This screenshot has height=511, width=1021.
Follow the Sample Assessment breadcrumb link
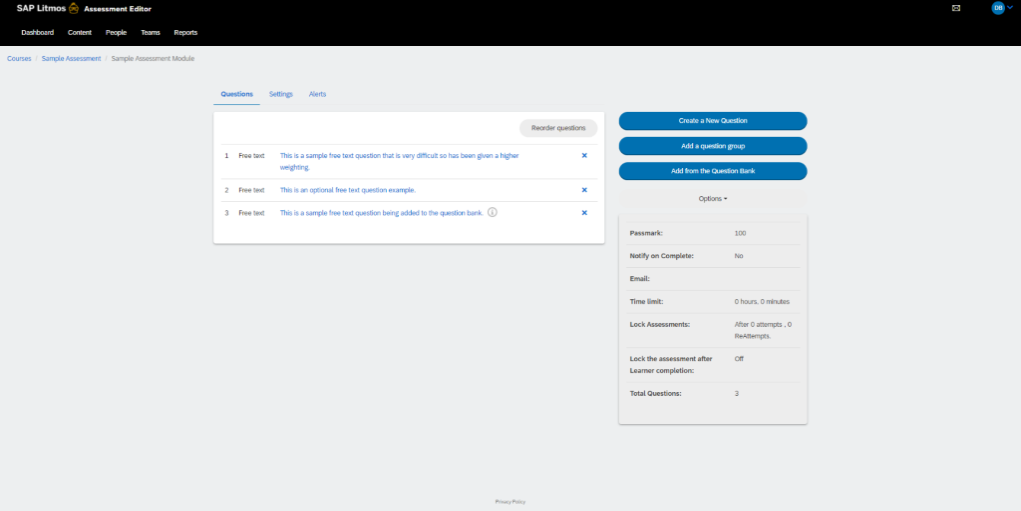72,59
